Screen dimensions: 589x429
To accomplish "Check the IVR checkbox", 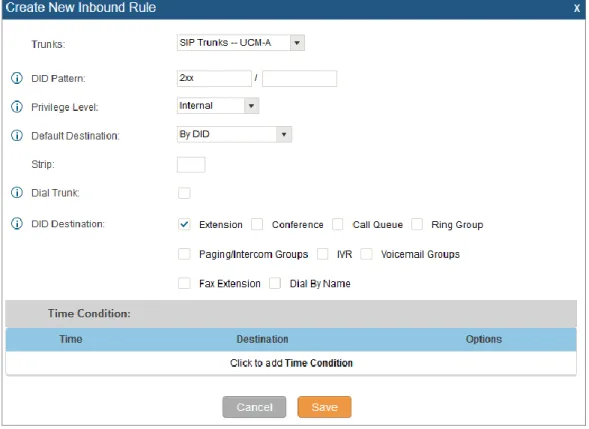I will [322, 254].
